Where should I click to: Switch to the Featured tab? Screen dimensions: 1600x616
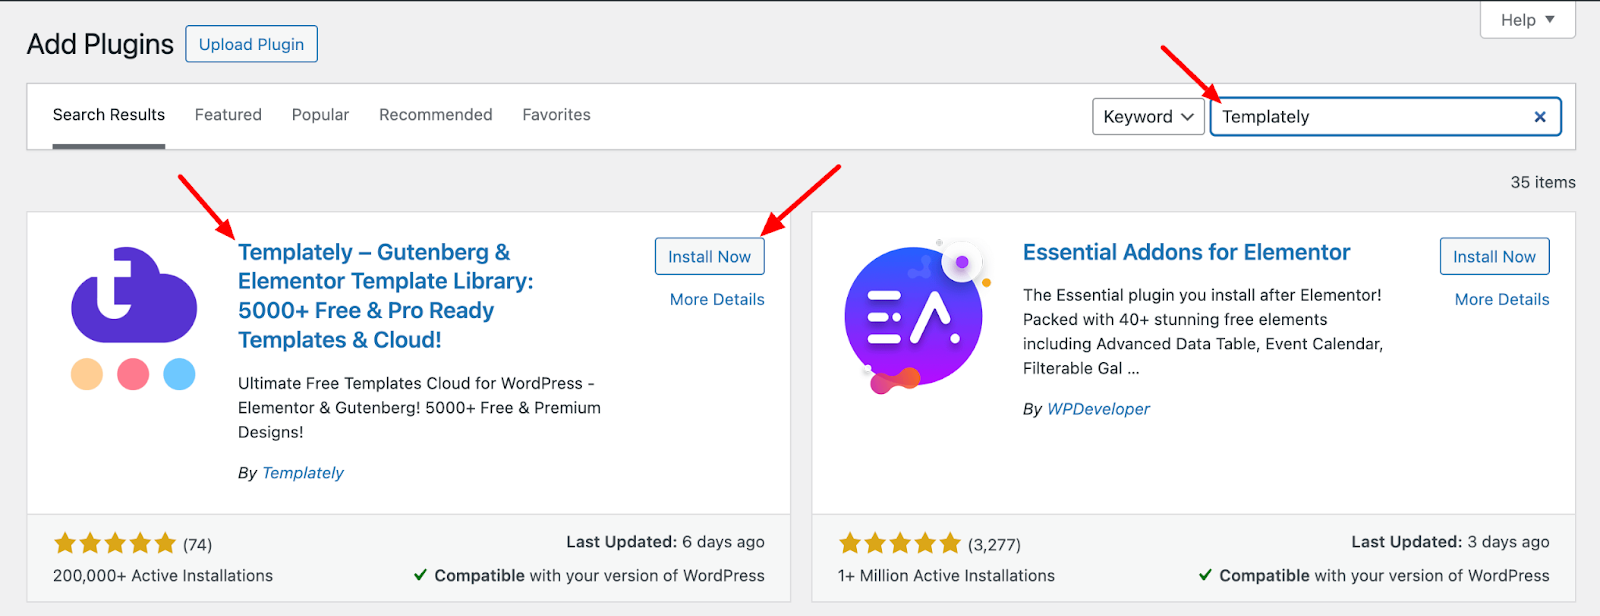pos(228,115)
